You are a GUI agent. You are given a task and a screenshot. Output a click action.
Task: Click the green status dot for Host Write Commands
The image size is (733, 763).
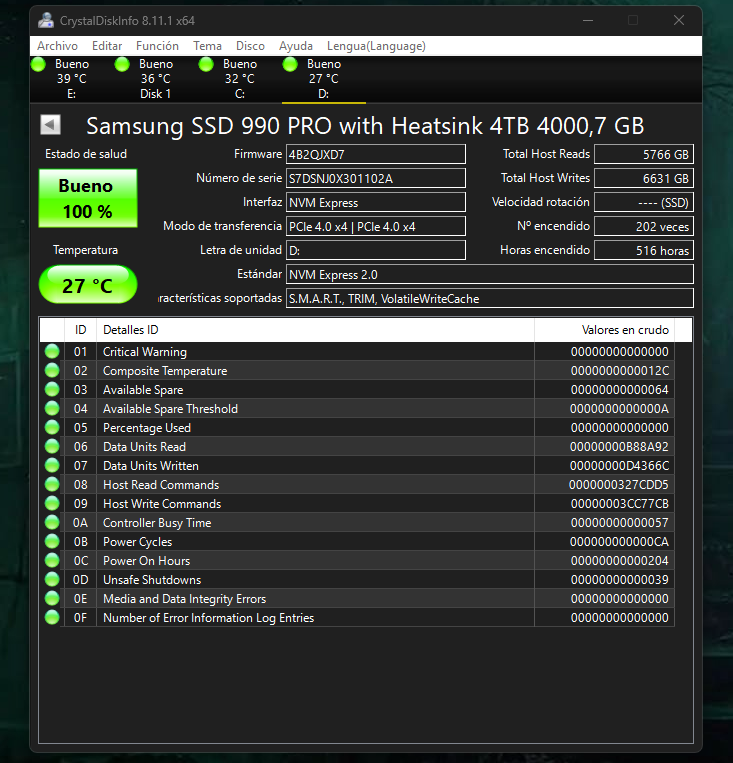[x=52, y=503]
